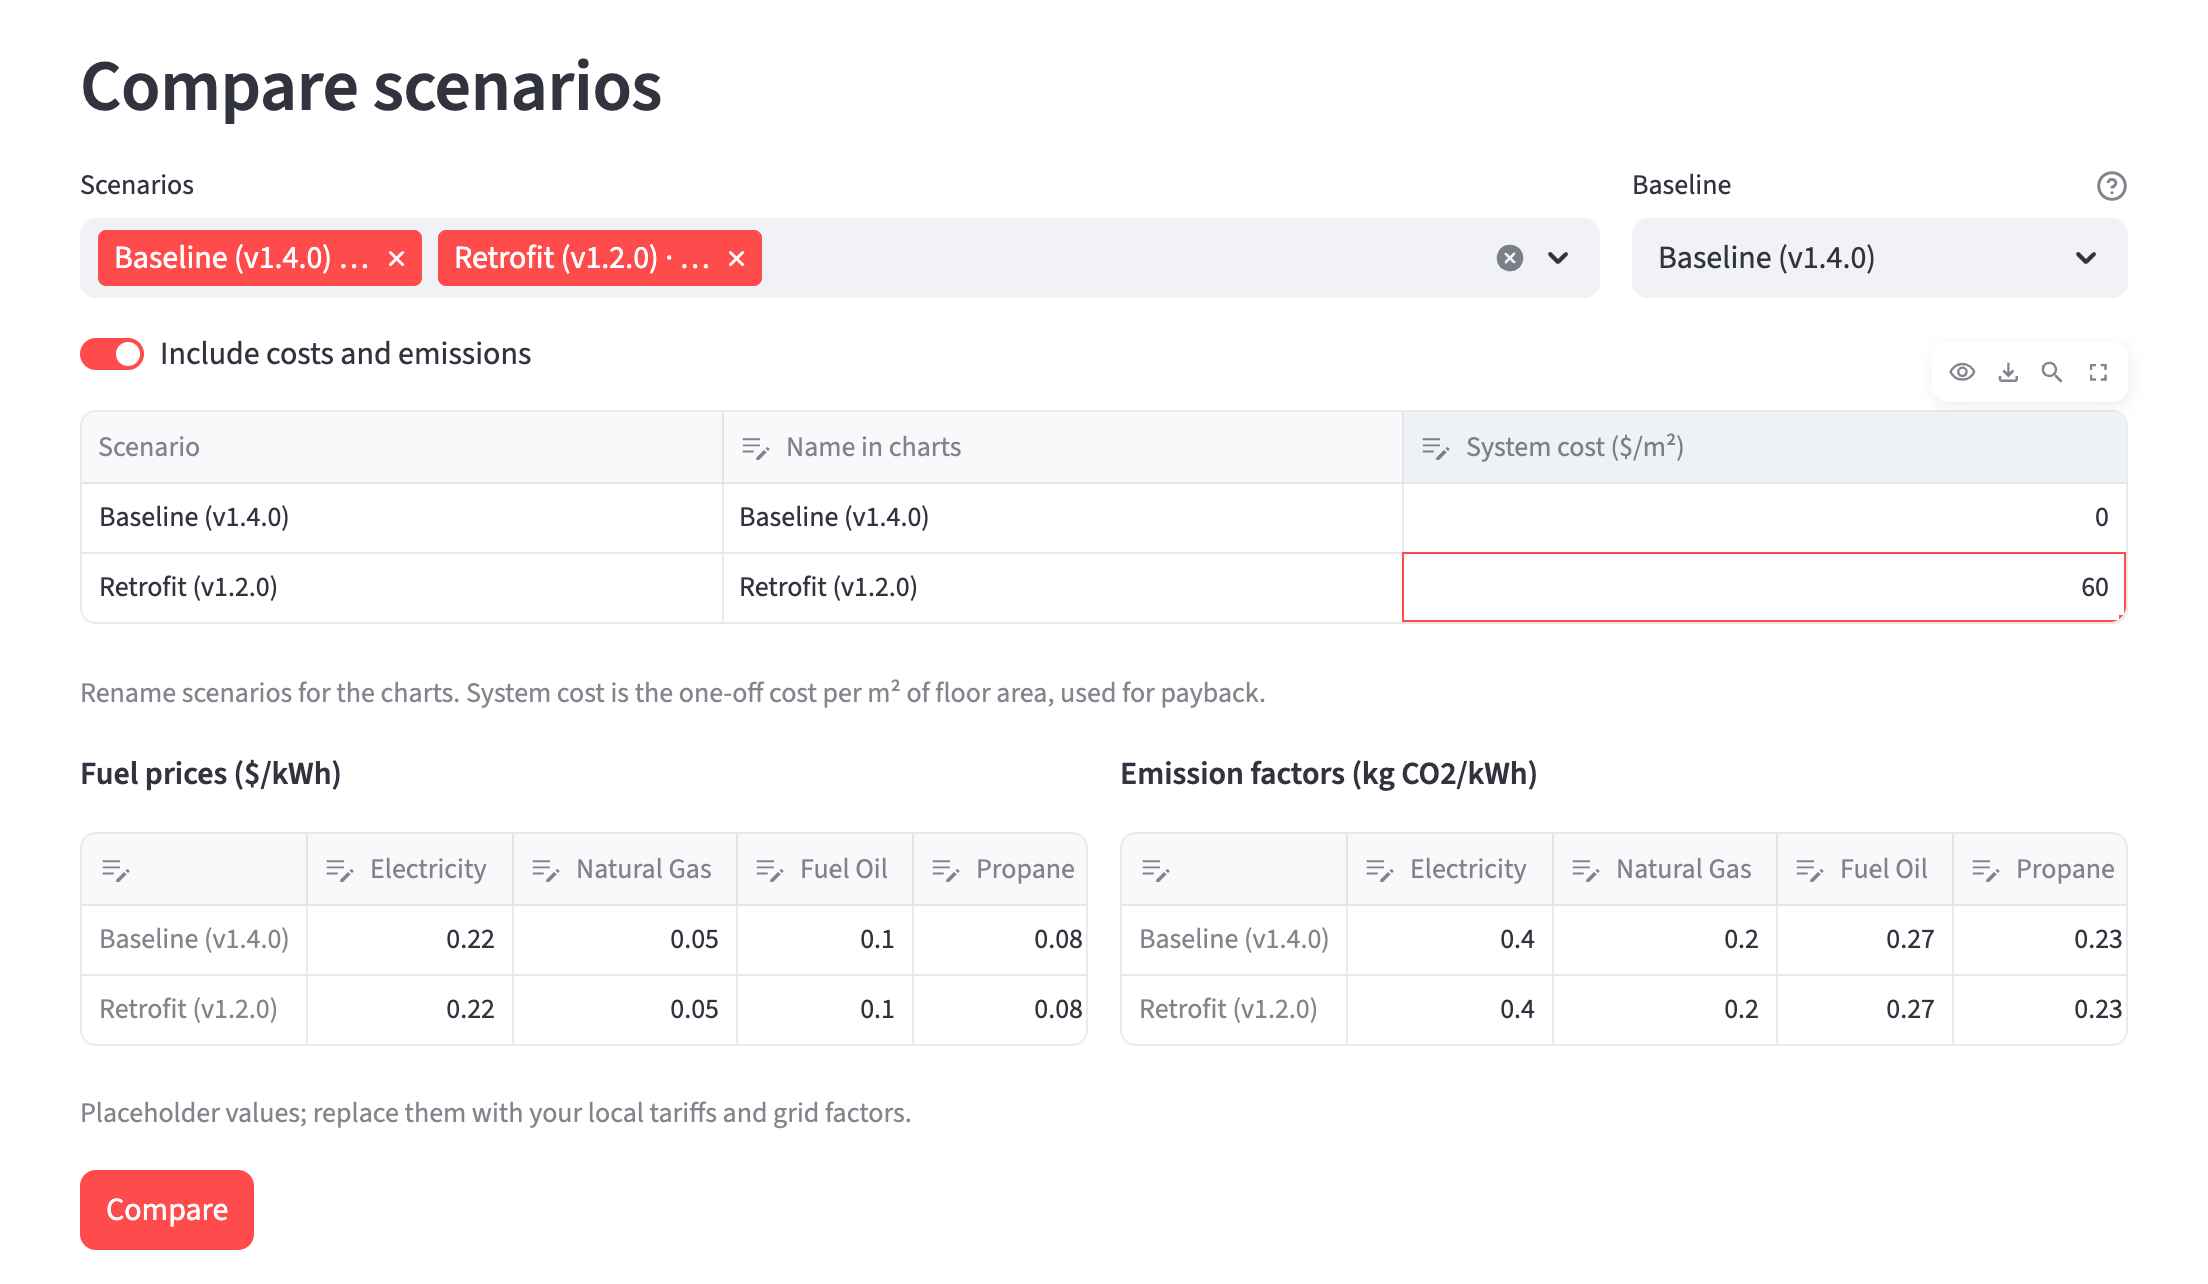Edit Retrofit fuel oil price 0.1

pyautogui.click(x=825, y=1009)
